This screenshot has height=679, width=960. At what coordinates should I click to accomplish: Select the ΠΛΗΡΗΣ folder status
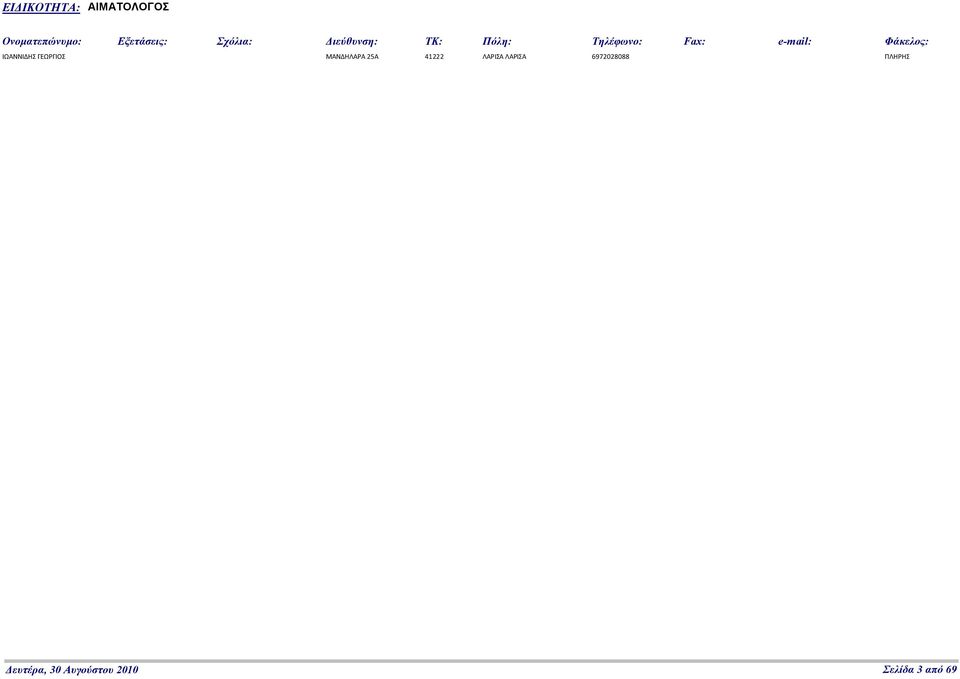(897, 56)
